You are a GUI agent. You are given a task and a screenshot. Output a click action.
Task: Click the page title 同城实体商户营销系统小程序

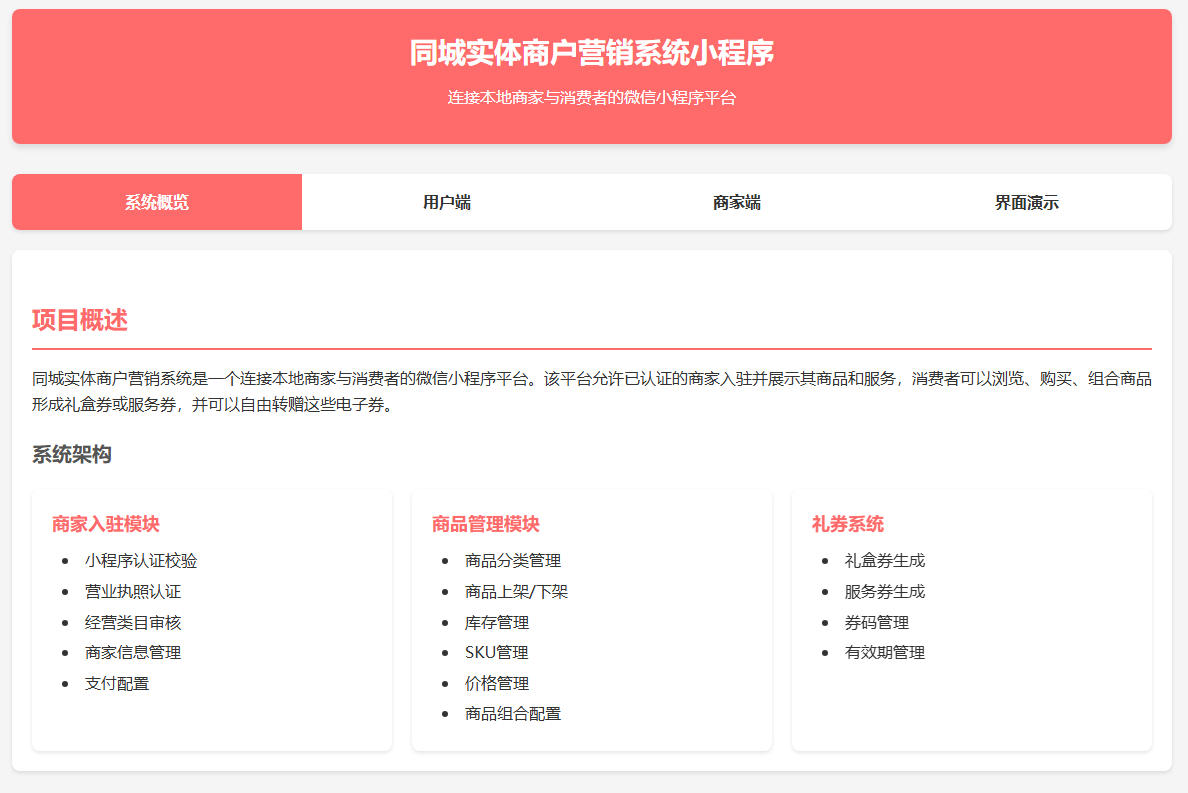pos(591,53)
